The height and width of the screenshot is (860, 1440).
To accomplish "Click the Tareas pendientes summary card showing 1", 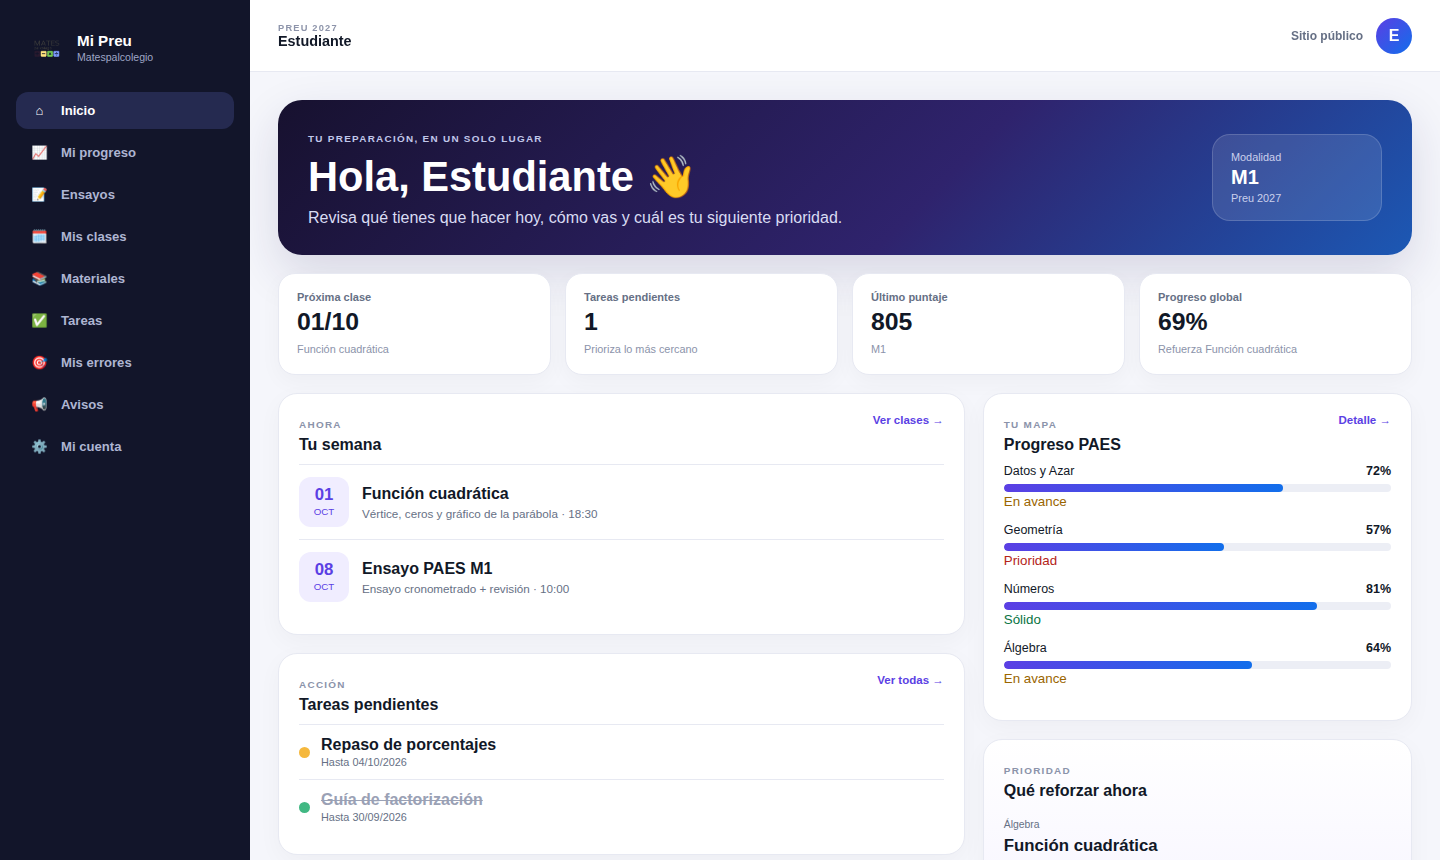I will point(701,324).
